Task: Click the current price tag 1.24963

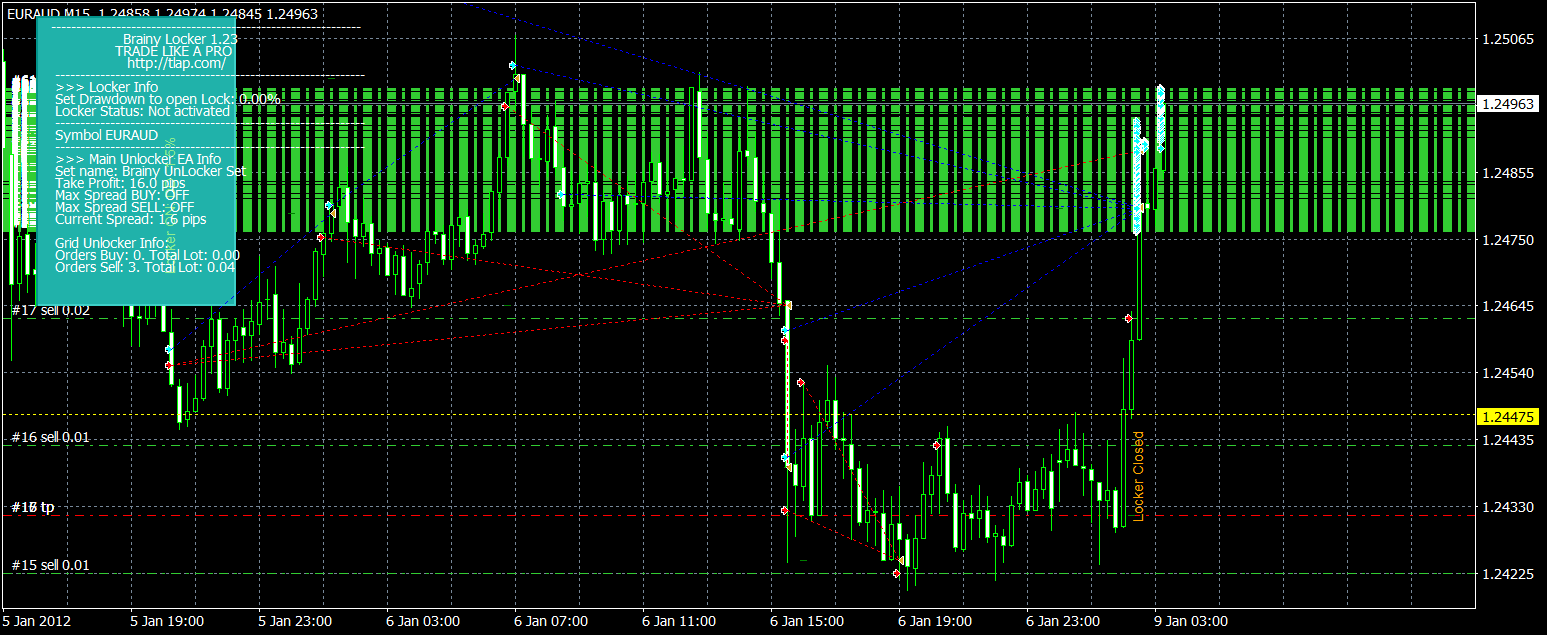Action: (x=1508, y=104)
